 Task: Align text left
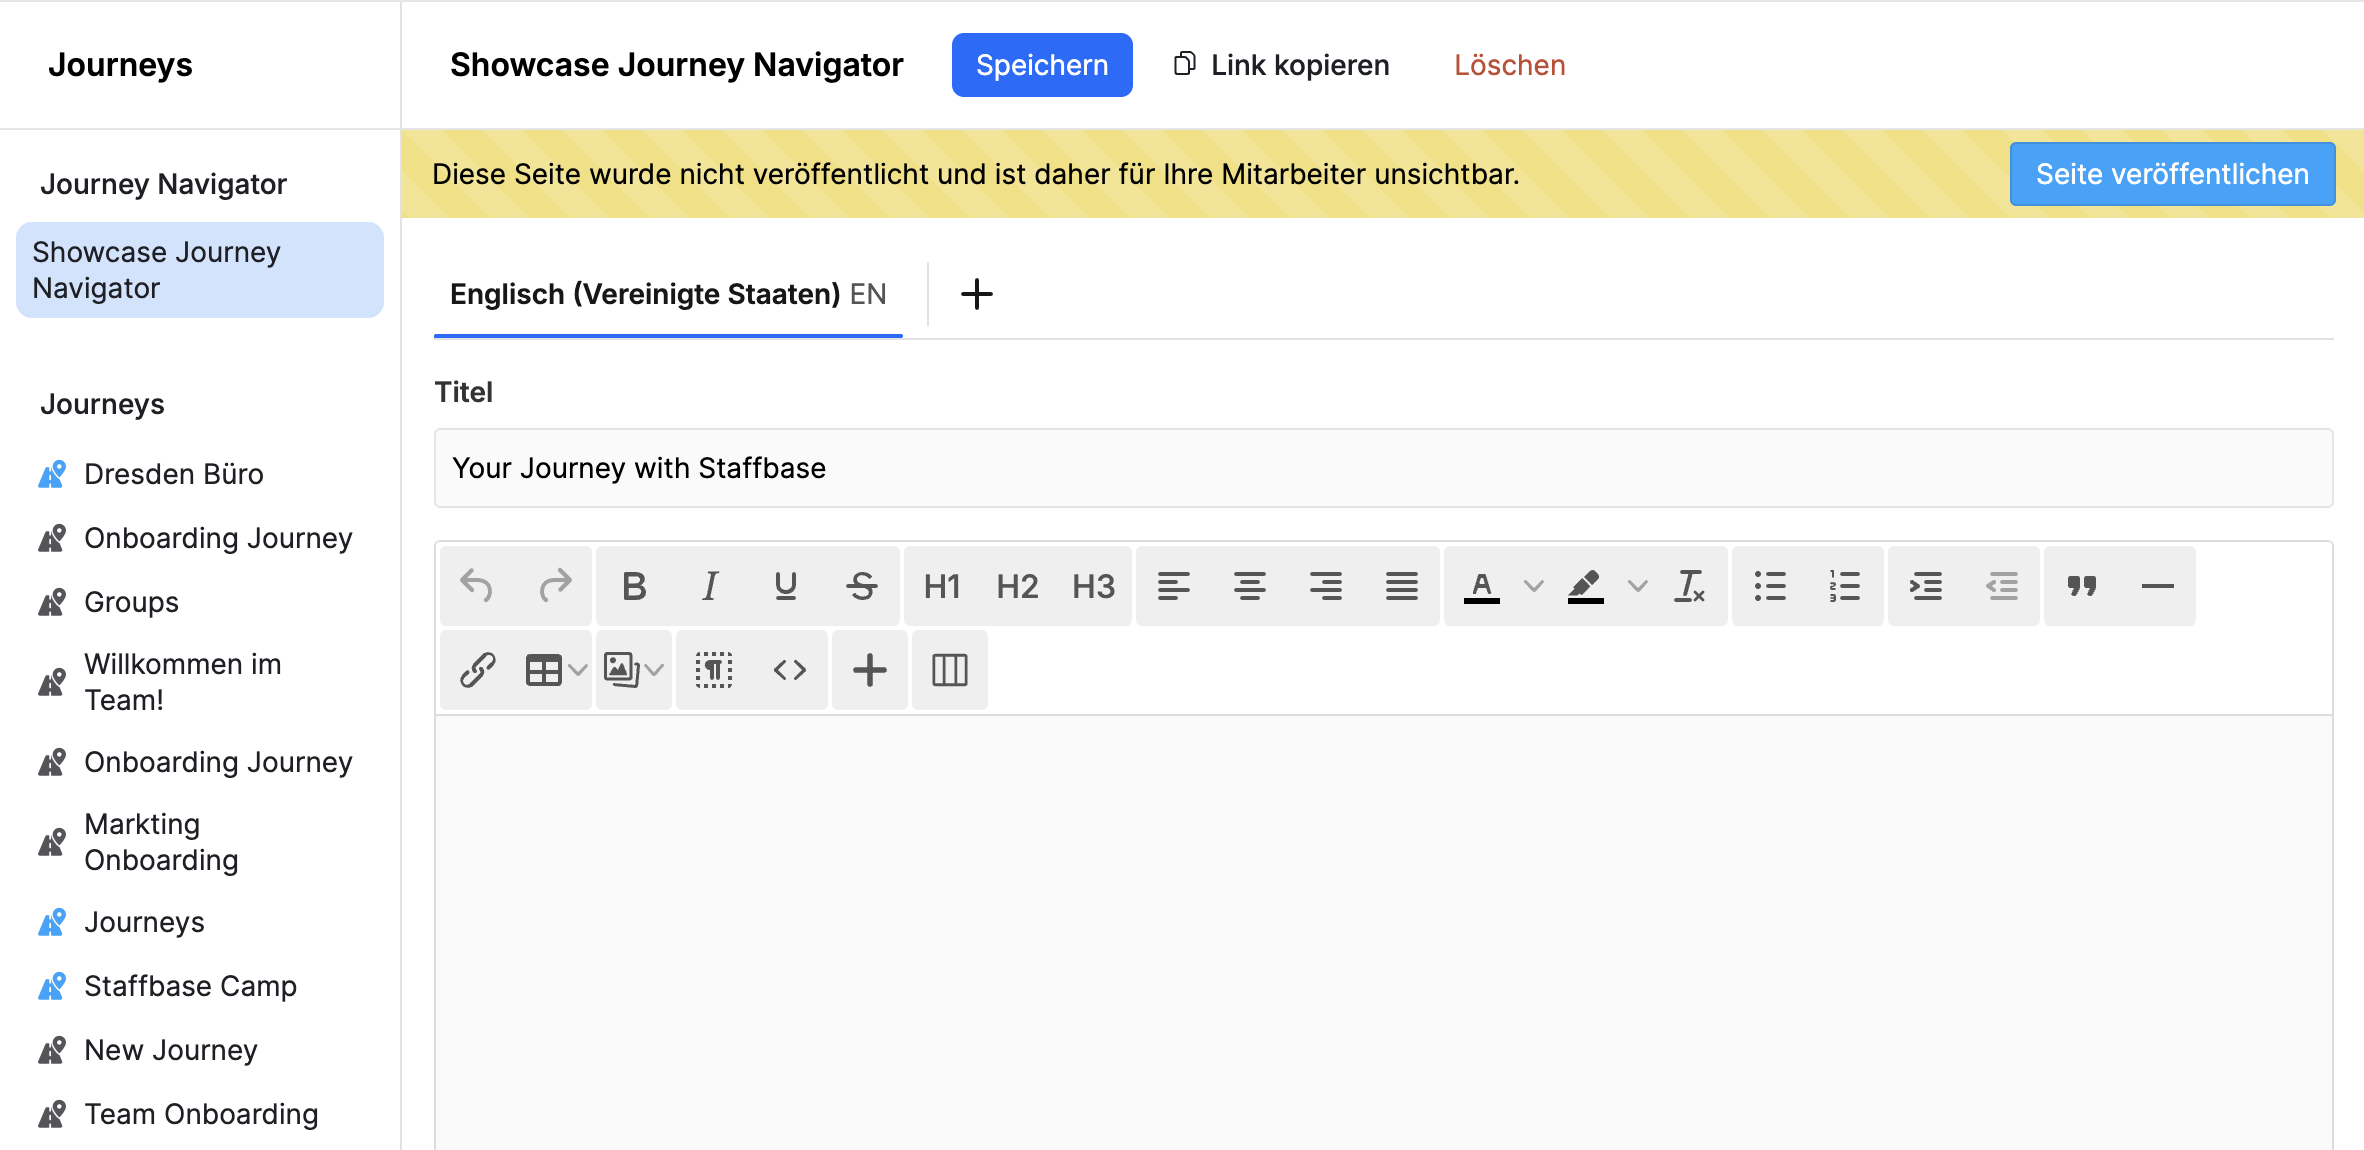coord(1174,586)
